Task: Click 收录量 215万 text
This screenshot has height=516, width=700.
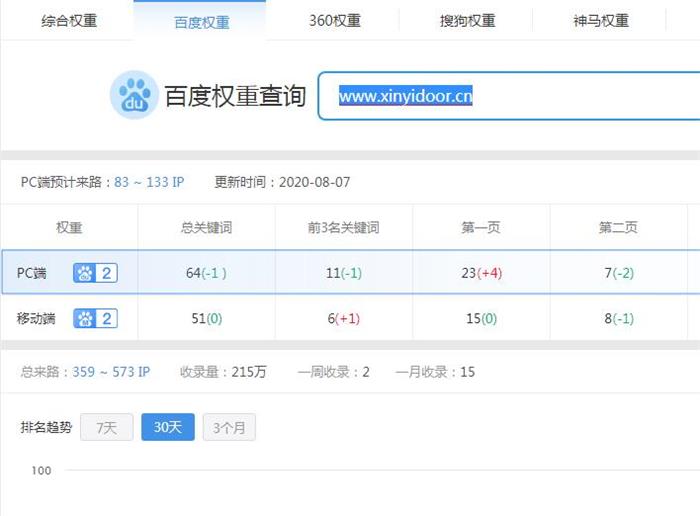Action: click(223, 372)
